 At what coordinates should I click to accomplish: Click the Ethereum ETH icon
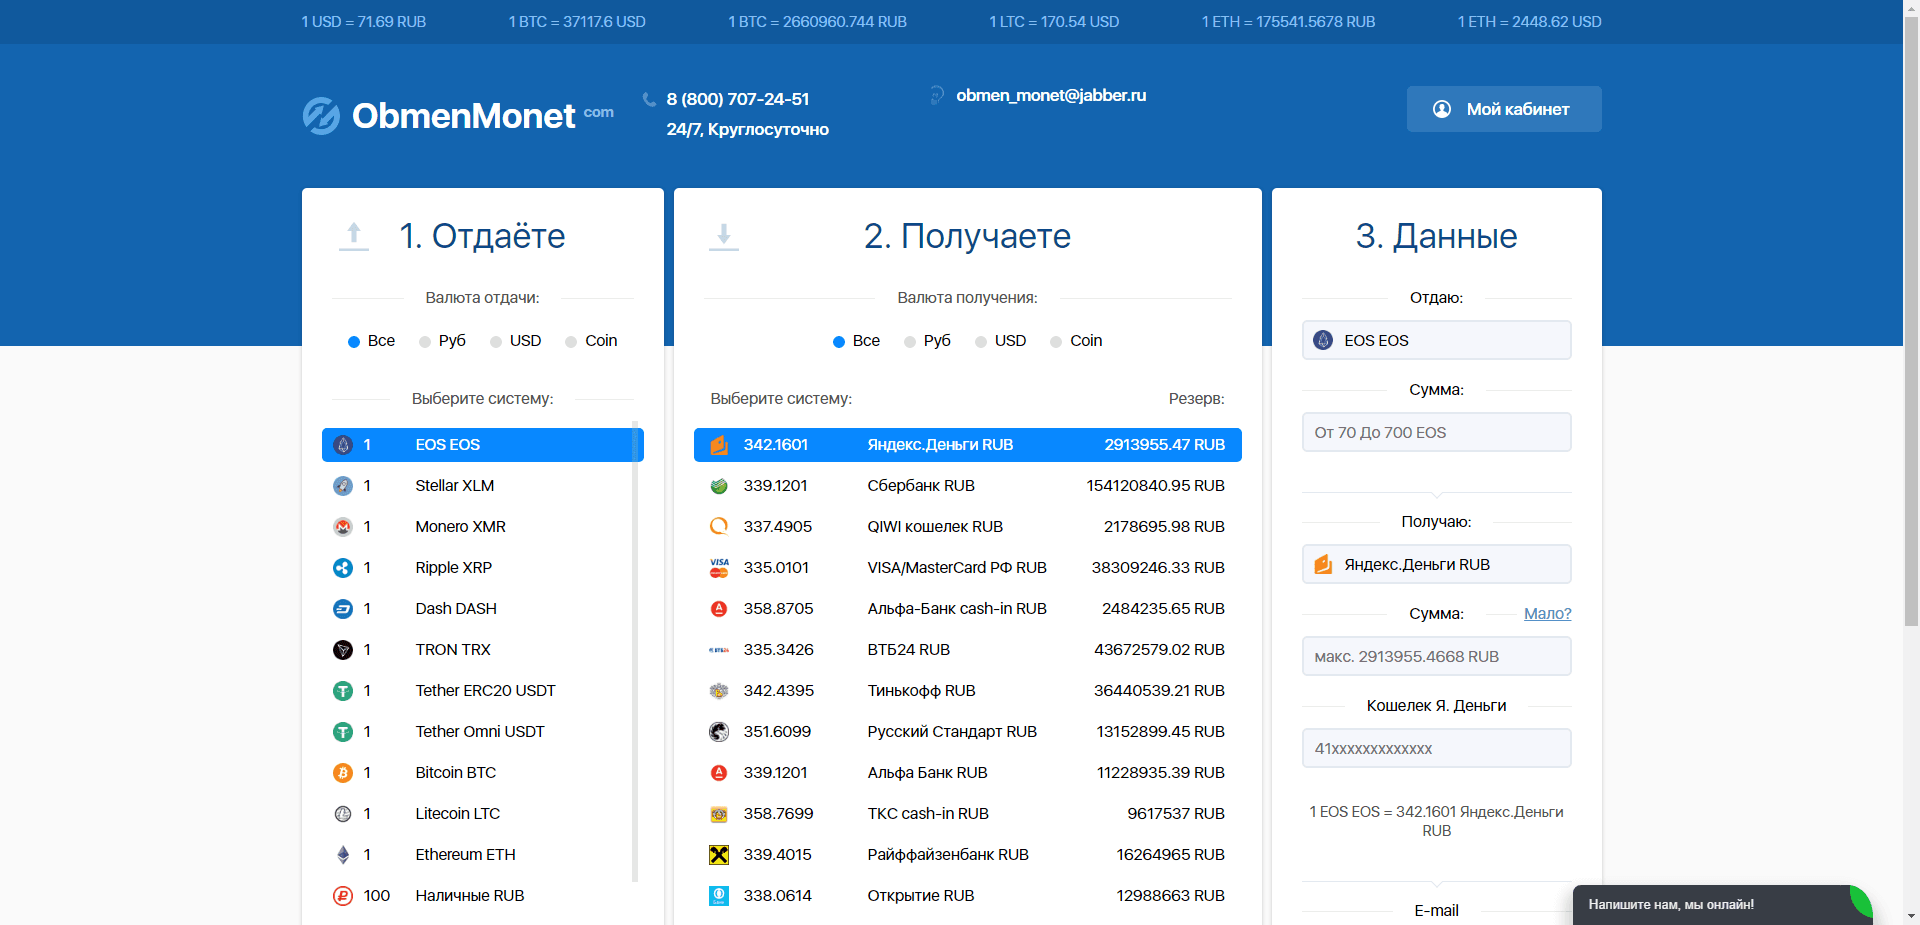click(343, 854)
